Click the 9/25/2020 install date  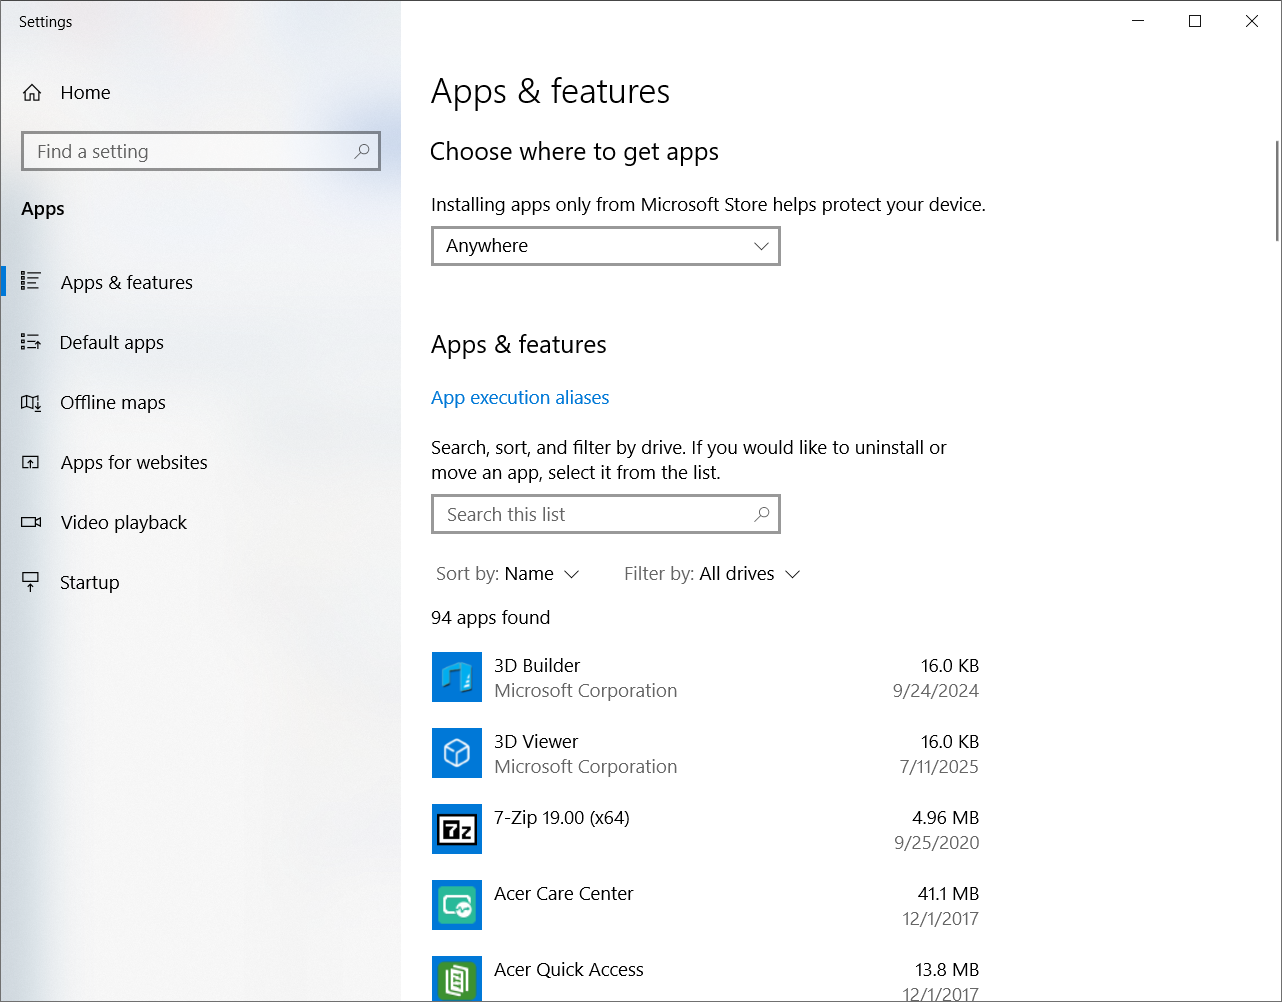tap(937, 843)
